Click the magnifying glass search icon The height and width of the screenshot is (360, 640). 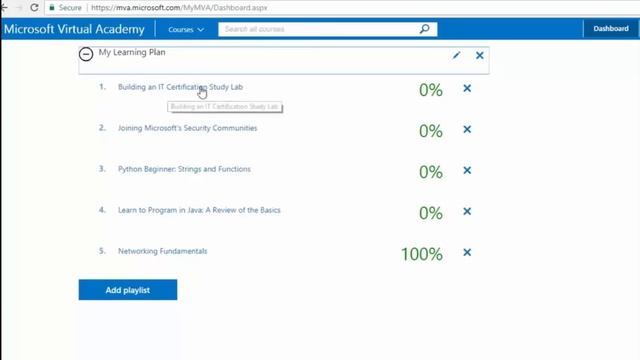coord(424,29)
